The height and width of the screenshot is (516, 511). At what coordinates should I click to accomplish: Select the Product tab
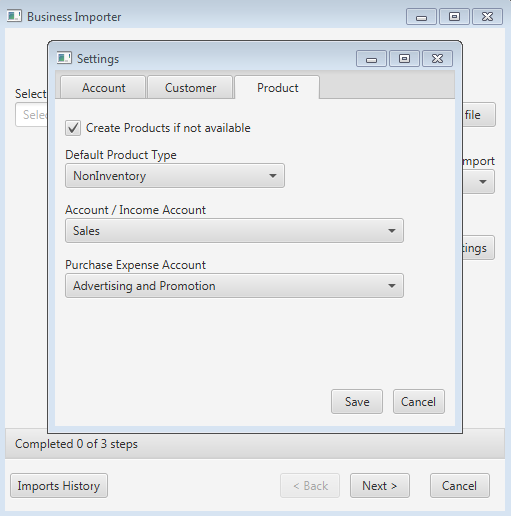pyautogui.click(x=277, y=87)
